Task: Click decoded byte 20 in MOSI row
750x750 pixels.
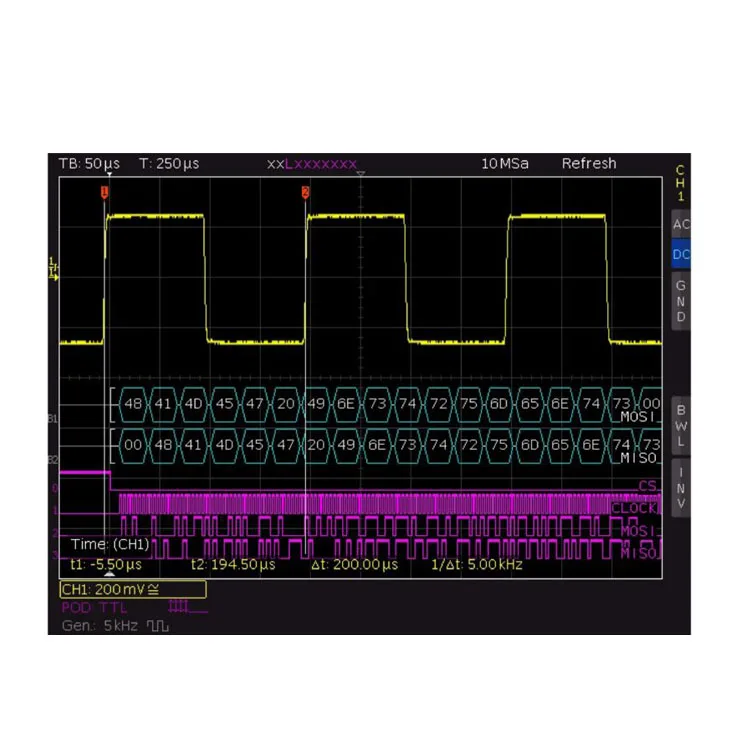Action: (286, 404)
